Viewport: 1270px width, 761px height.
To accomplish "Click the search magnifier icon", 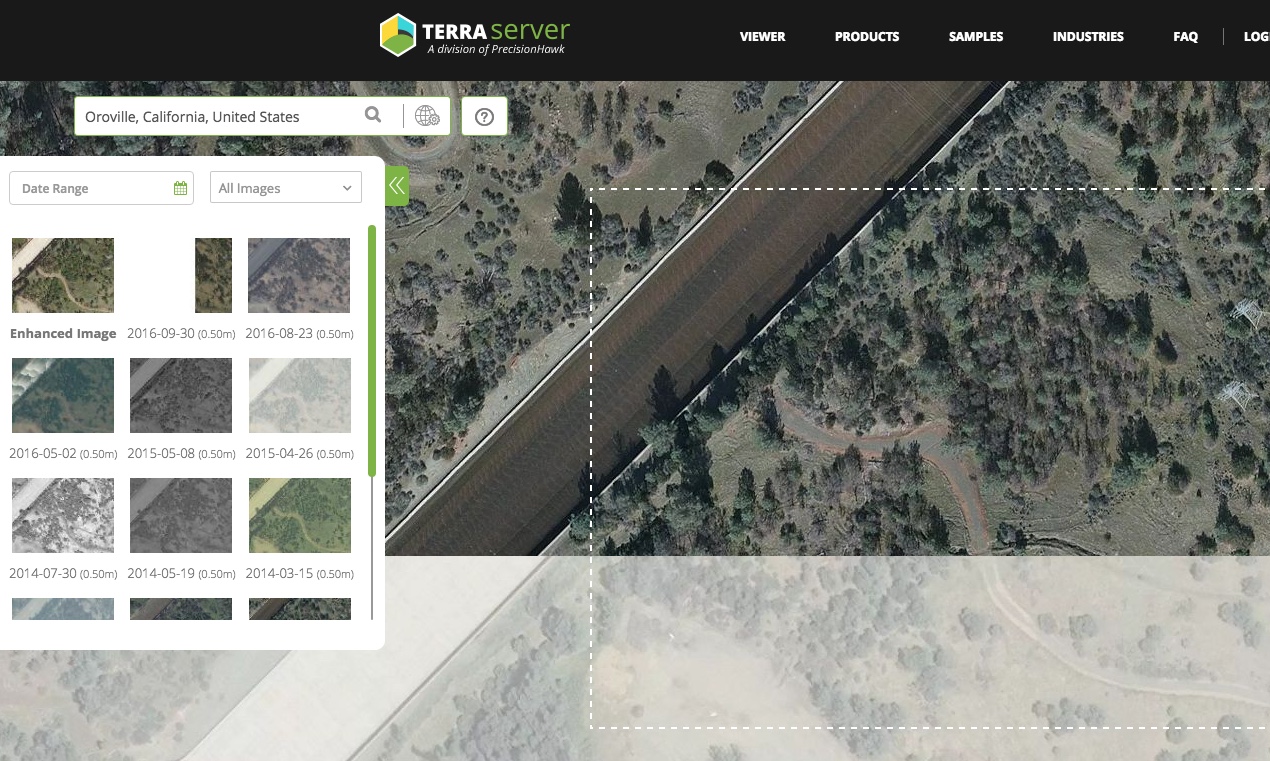I will 373,116.
